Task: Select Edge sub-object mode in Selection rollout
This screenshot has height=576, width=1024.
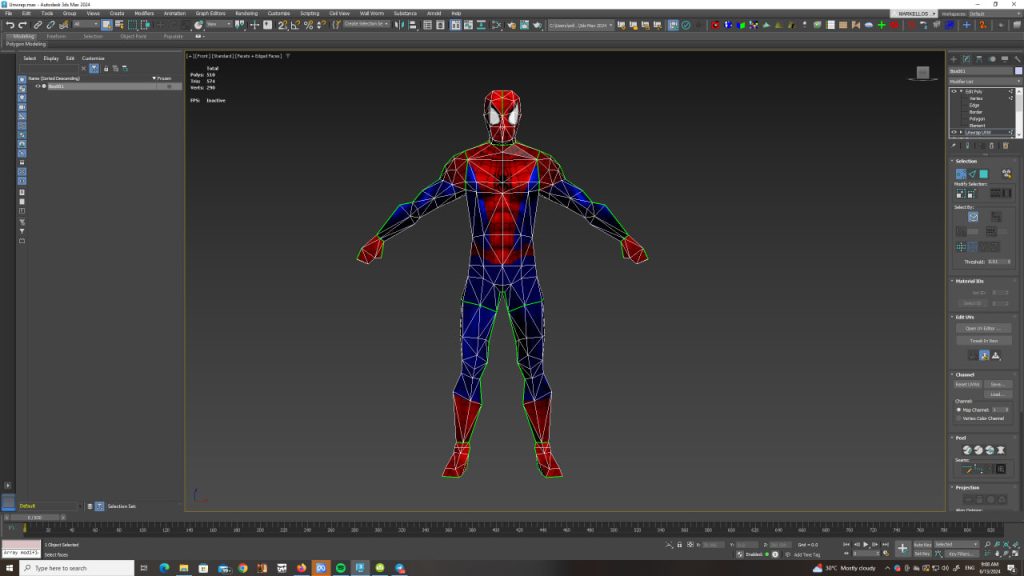Action: pos(972,174)
